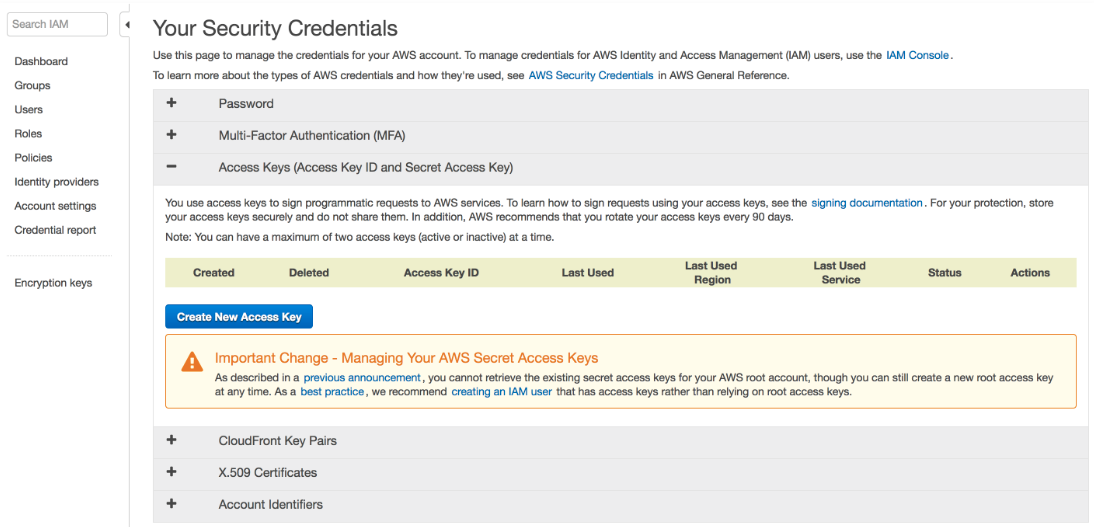Viewport: 1094px width, 527px height.
Task: Click the Actions column header
Action: click(1031, 273)
